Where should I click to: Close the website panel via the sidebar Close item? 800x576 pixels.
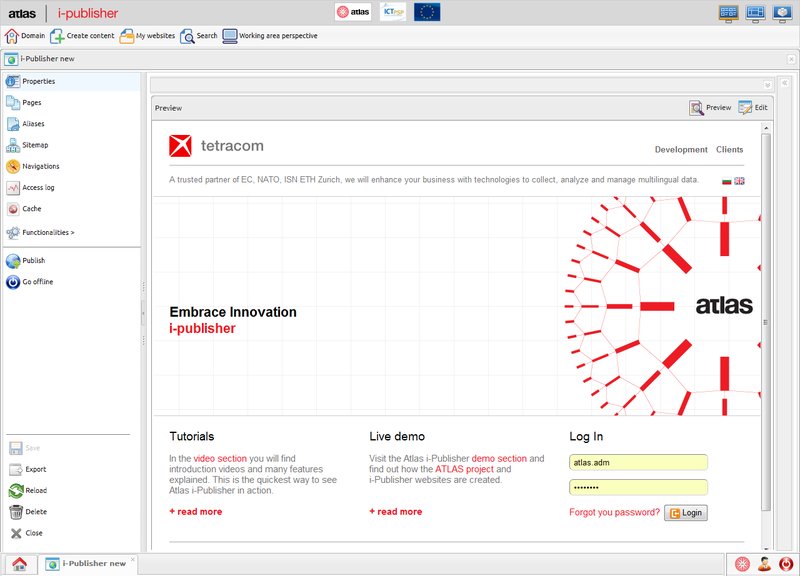pyautogui.click(x=27, y=533)
